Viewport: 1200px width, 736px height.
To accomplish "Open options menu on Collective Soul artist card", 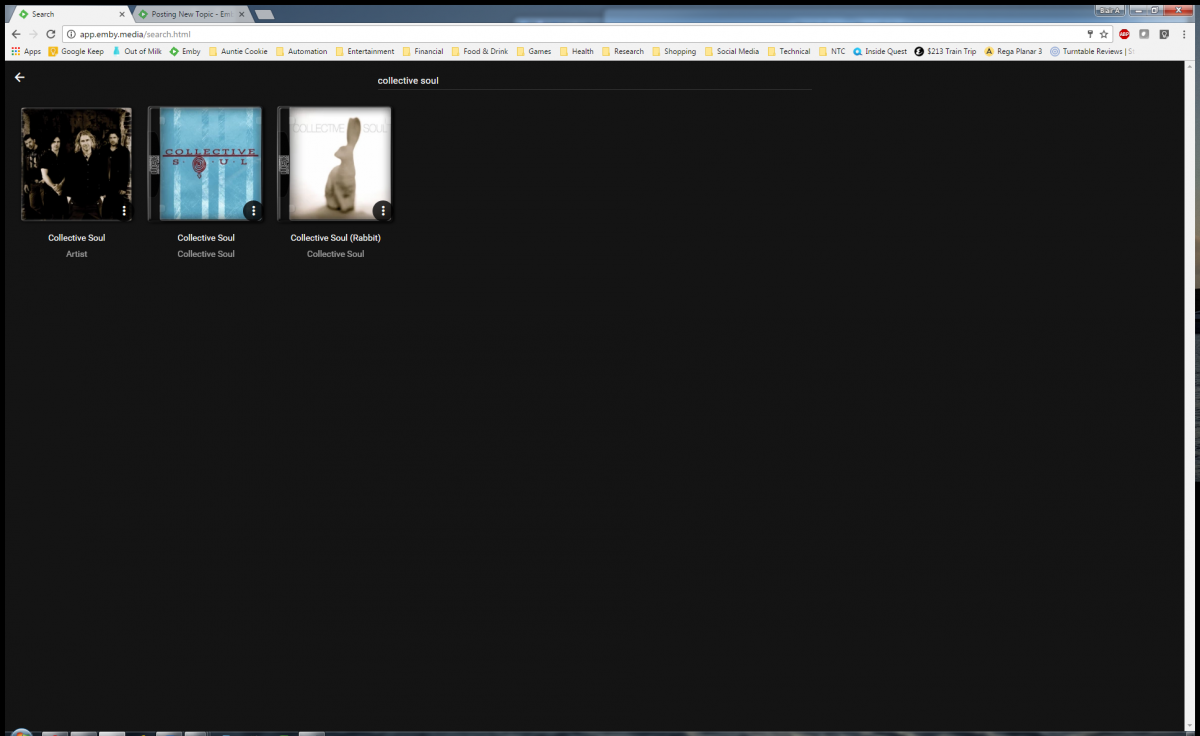I will pyautogui.click(x=124, y=211).
